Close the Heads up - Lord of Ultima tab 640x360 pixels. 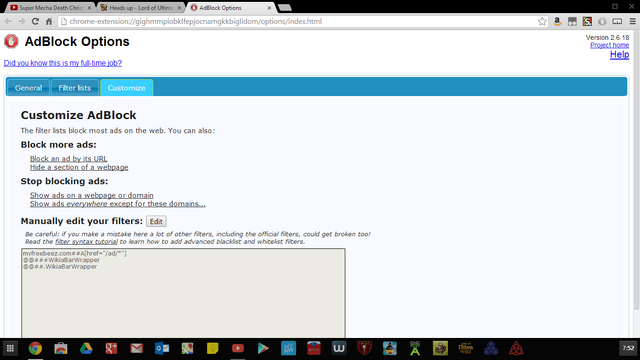pos(179,8)
